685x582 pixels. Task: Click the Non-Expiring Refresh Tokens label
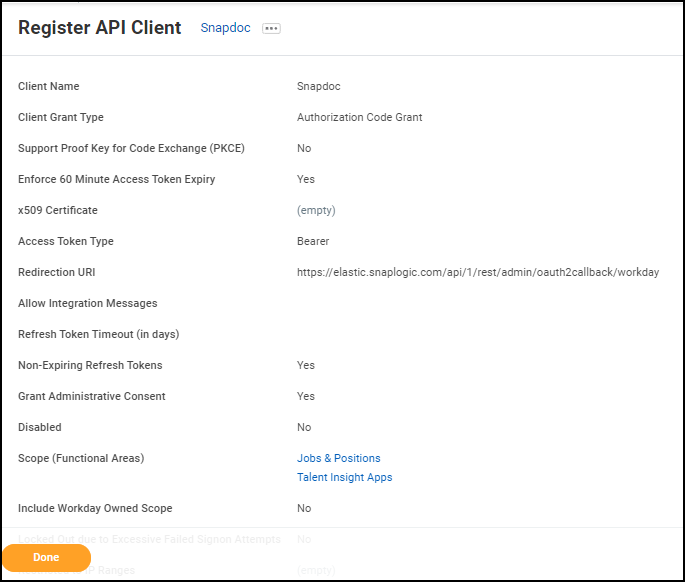pyautogui.click(x=90, y=365)
